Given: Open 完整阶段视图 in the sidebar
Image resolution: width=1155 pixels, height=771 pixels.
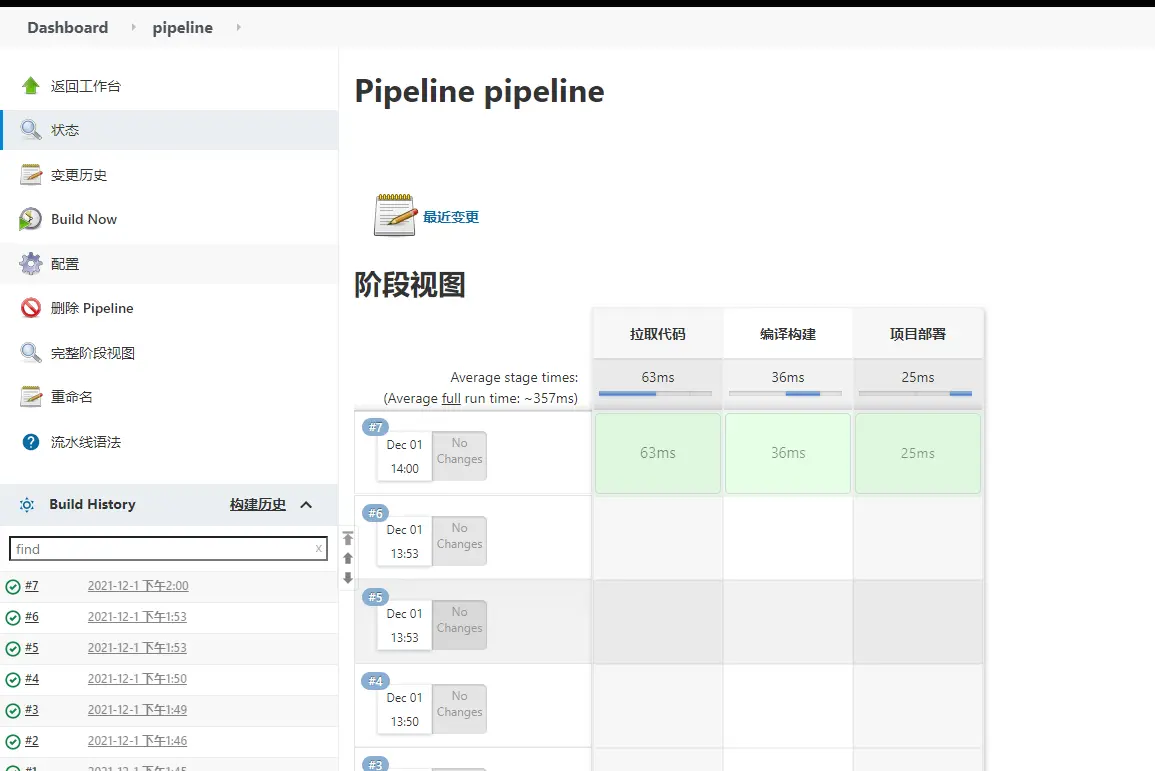Looking at the screenshot, I should point(92,353).
